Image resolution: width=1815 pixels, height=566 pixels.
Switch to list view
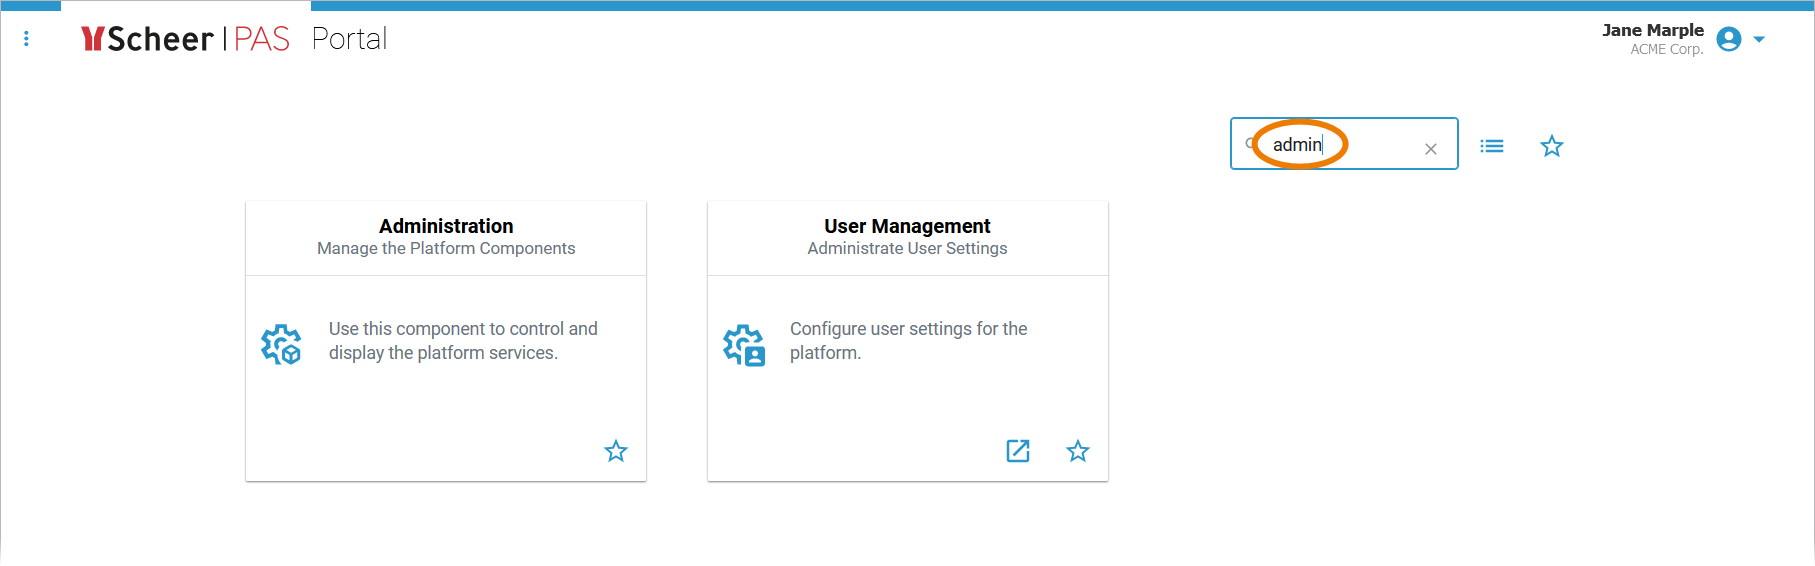pos(1491,146)
